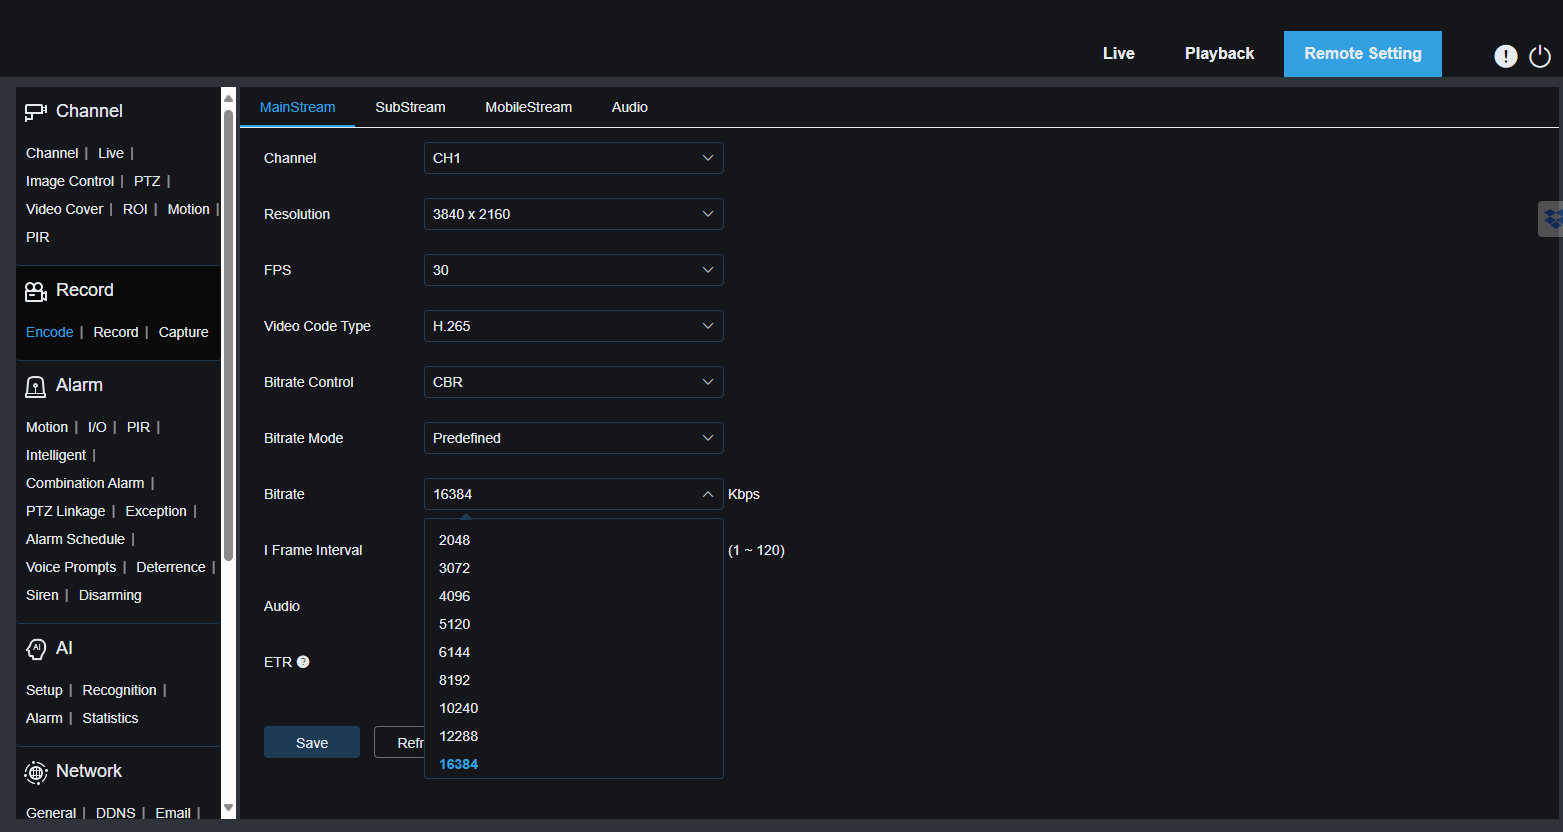Open the FPS dropdown
1563x832 pixels.
pyautogui.click(x=573, y=269)
